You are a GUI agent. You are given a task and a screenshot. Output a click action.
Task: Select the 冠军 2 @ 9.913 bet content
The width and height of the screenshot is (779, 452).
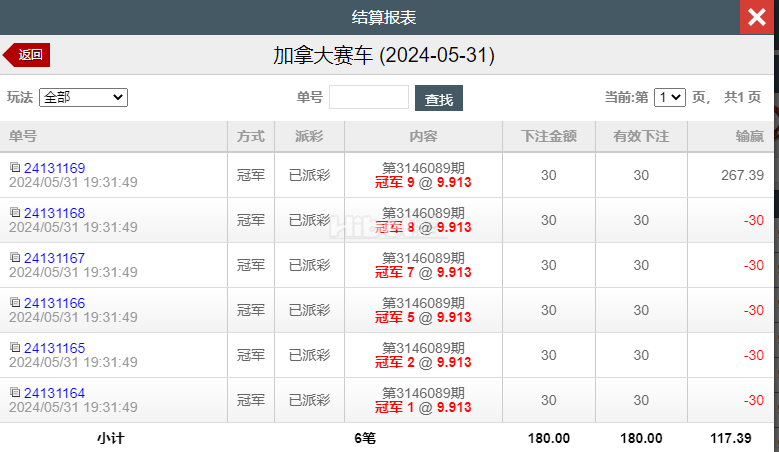pos(423,362)
